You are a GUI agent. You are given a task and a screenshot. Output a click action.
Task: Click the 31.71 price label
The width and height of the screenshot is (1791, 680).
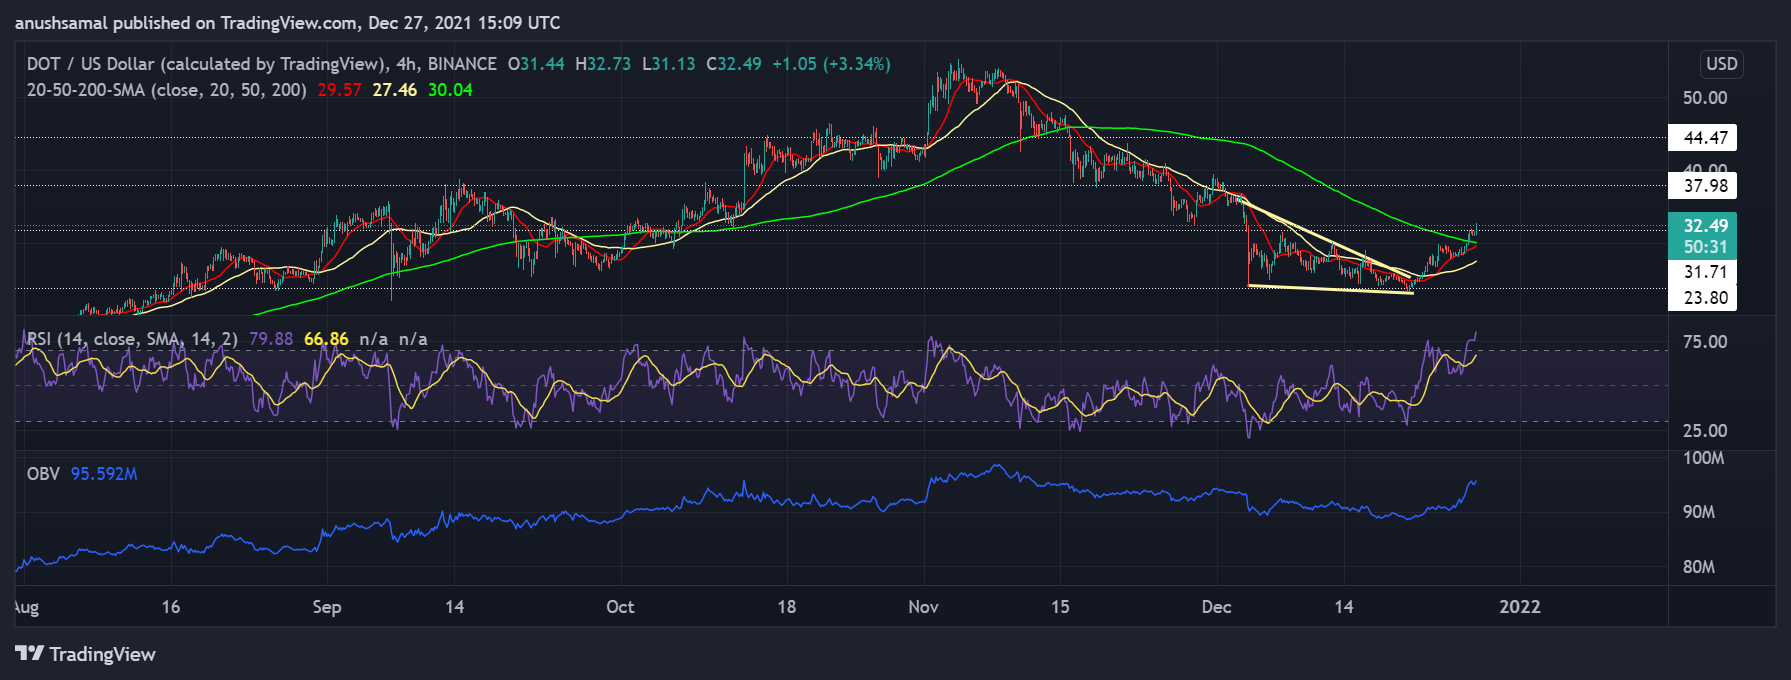click(1703, 272)
